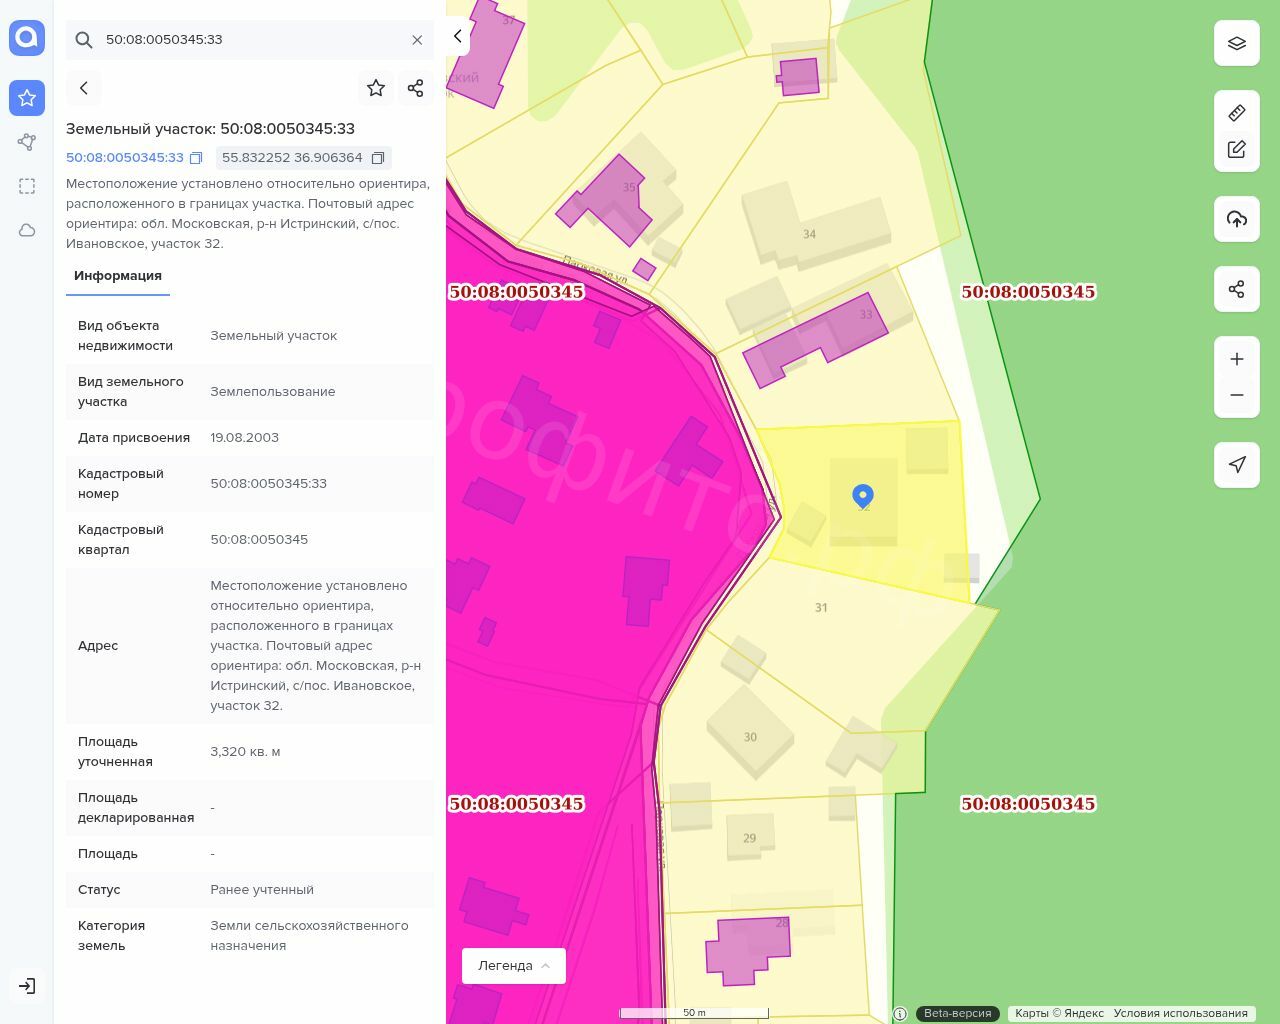Select the ruler measurement tool
Viewport: 1280px width, 1024px height.
1237,113
